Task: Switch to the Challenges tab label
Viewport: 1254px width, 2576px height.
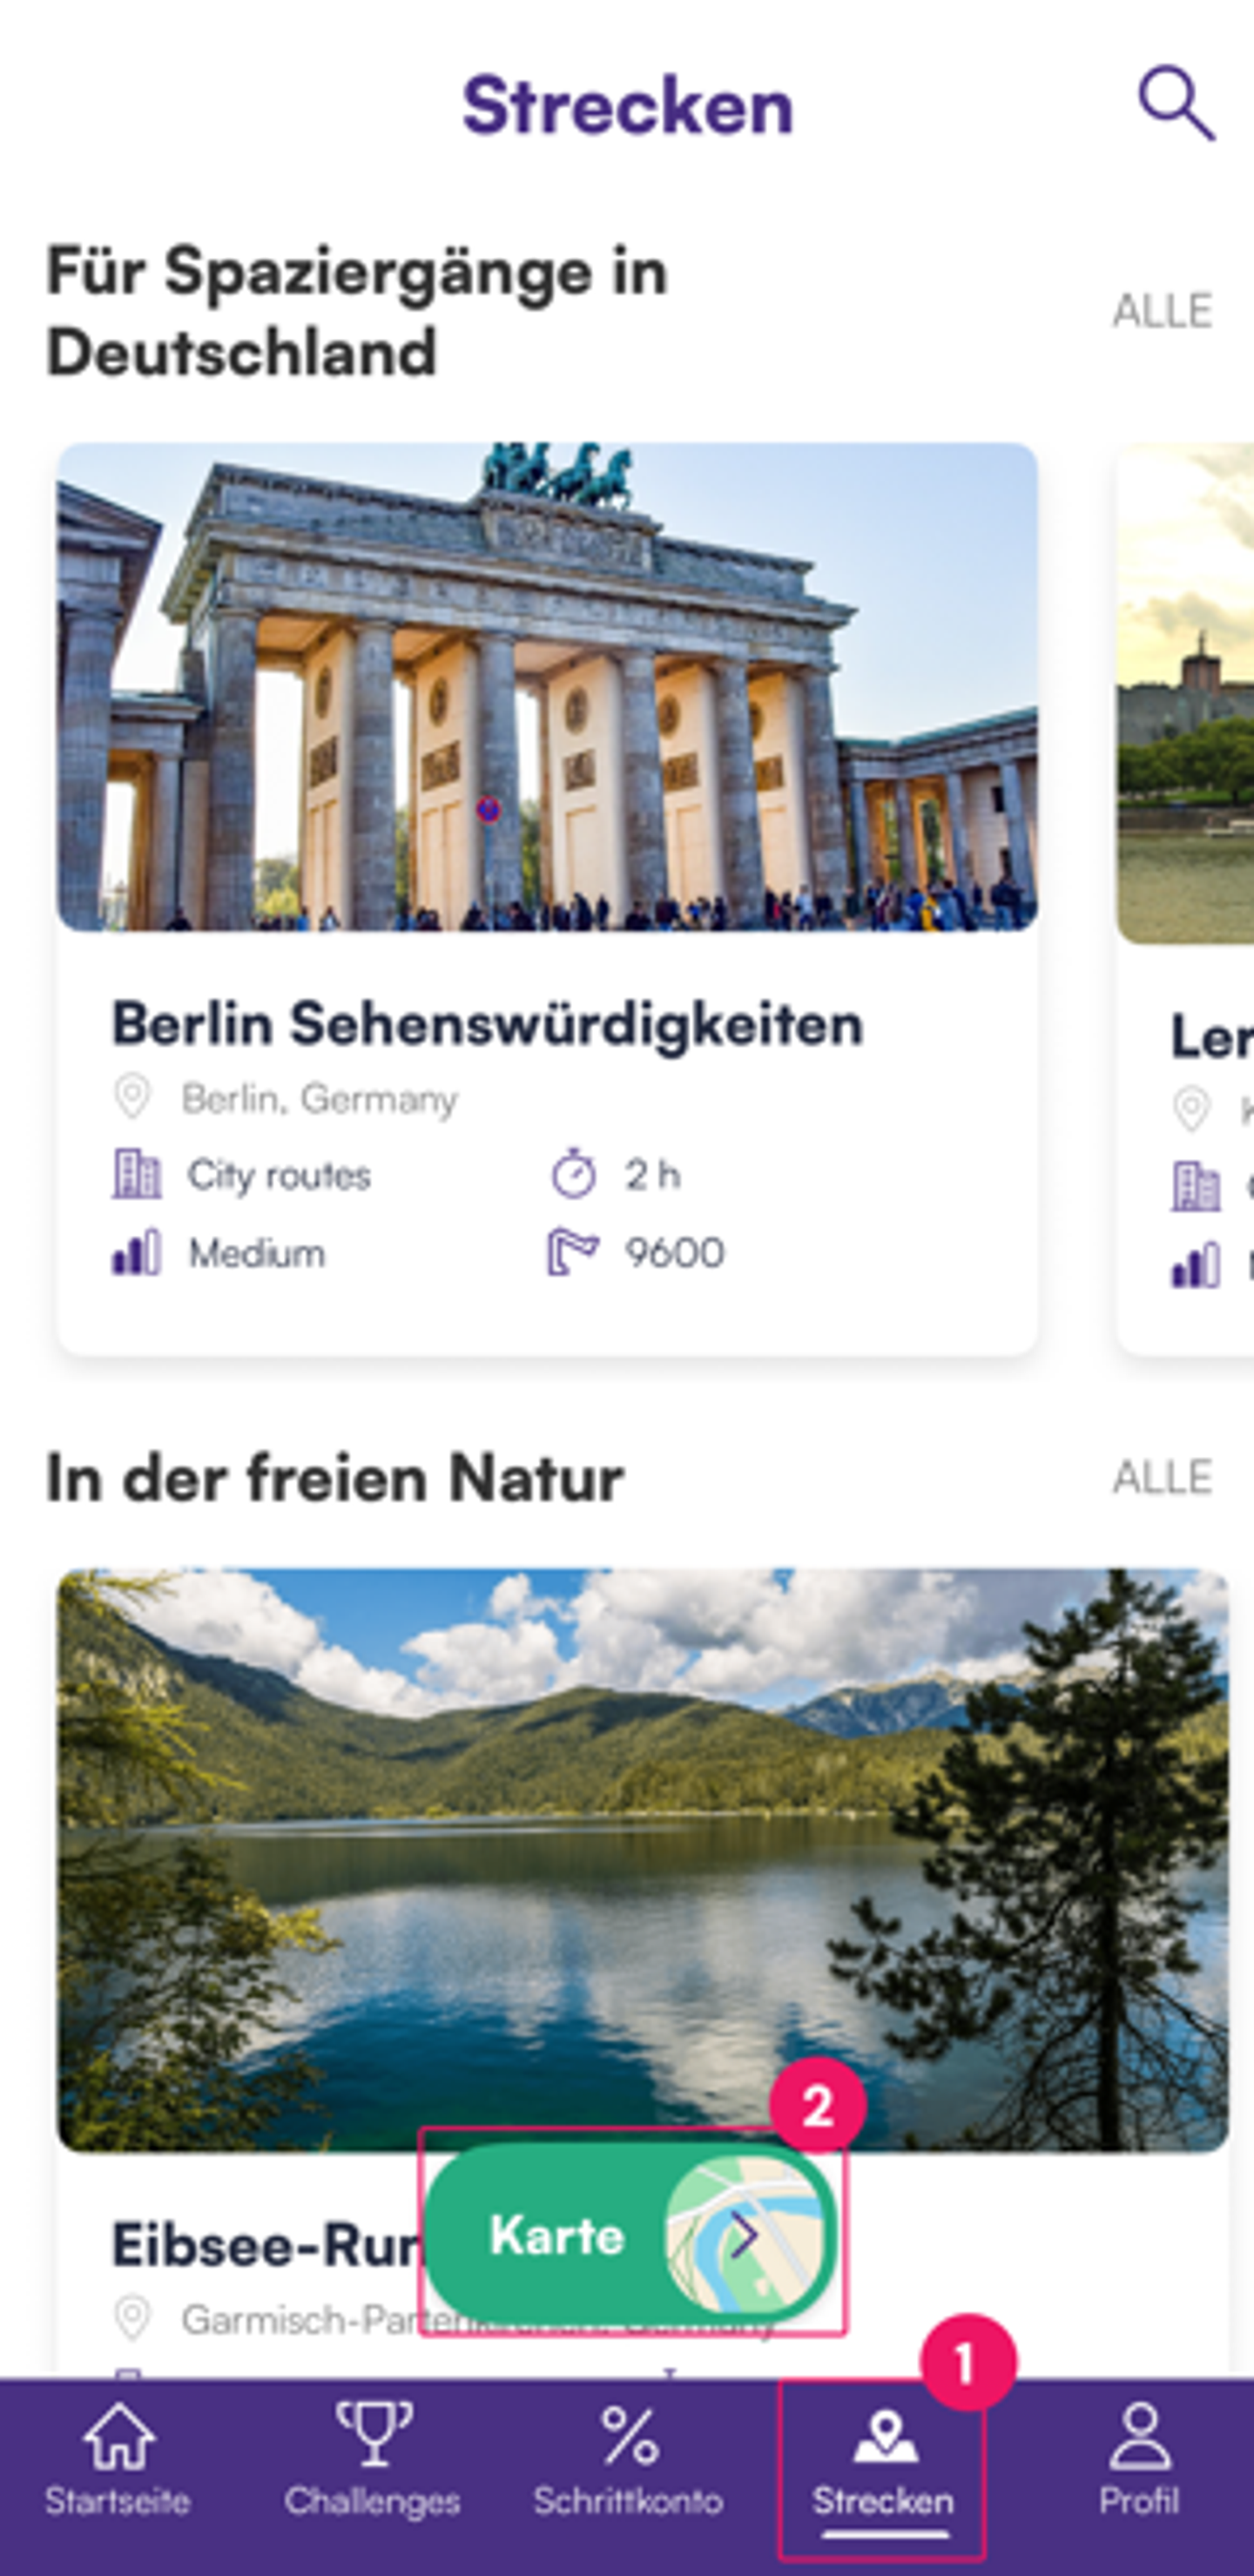Action: coord(372,2501)
